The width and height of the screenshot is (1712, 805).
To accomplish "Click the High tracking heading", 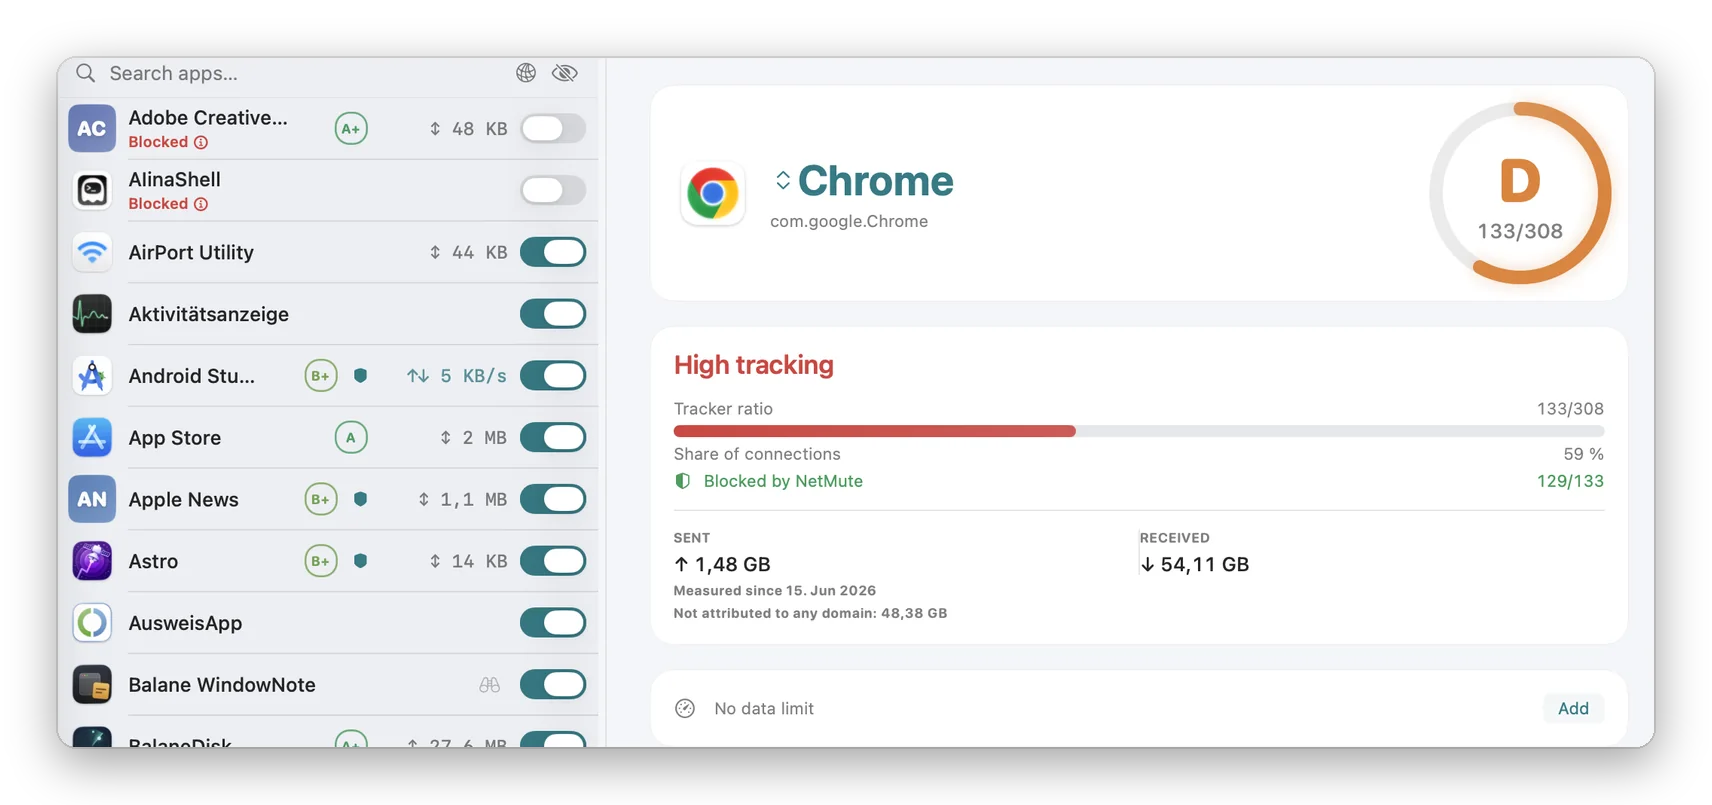I will 754,365.
